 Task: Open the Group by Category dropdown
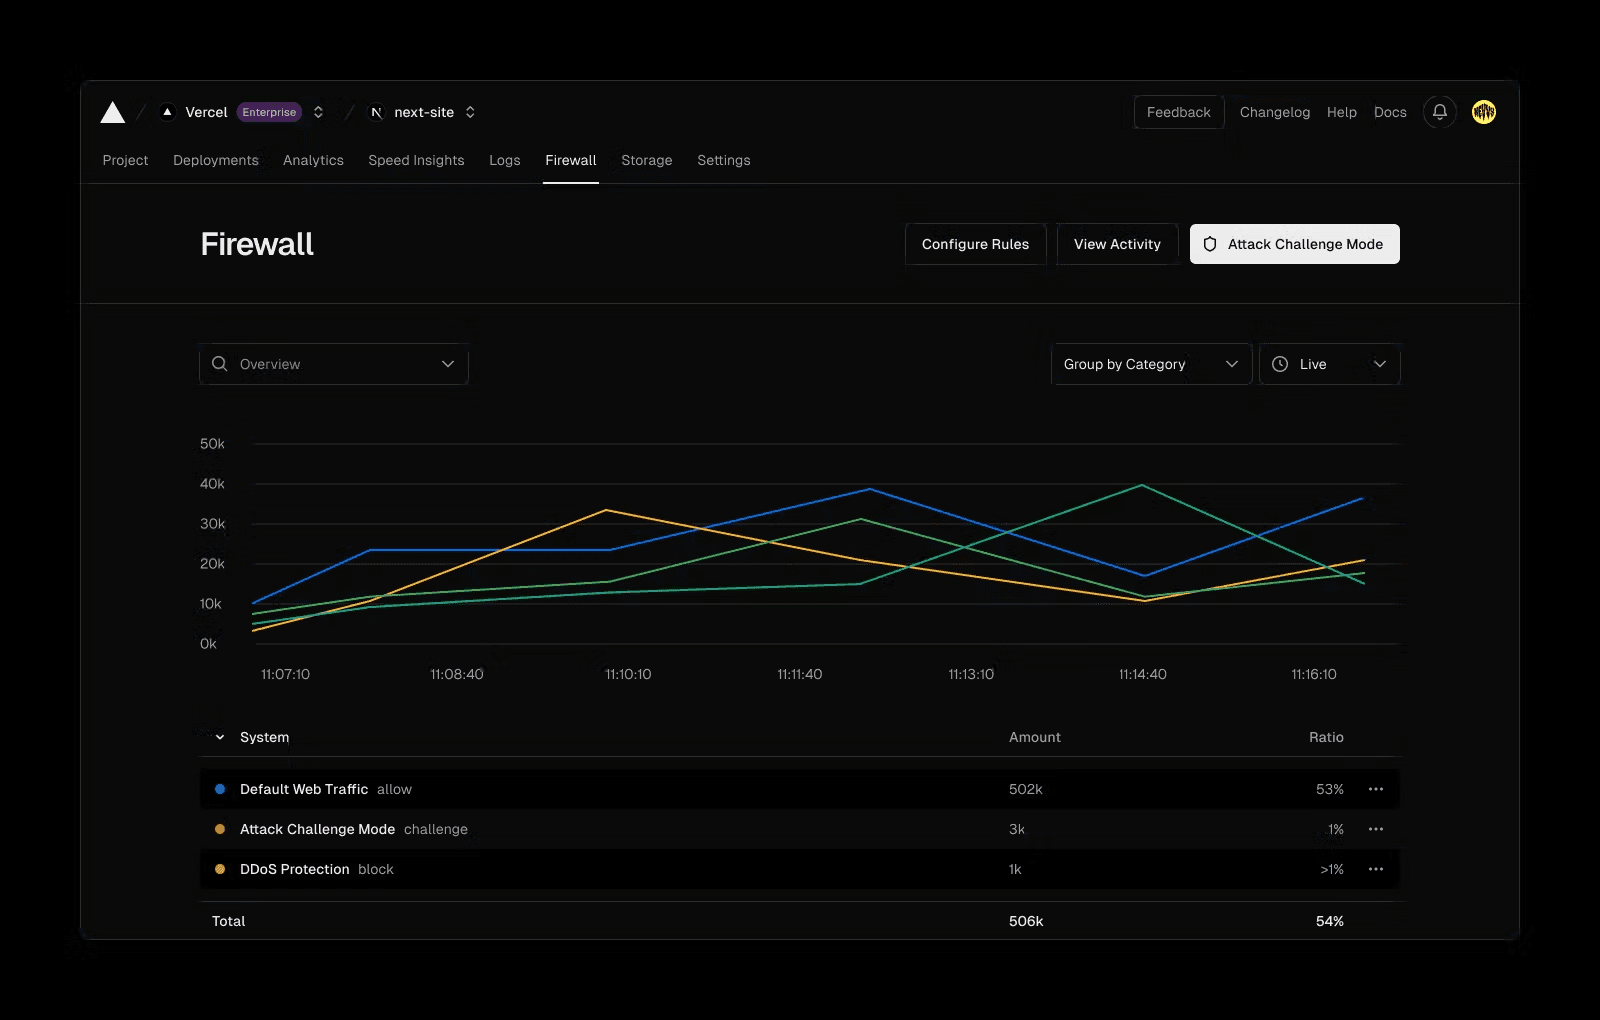[1150, 364]
